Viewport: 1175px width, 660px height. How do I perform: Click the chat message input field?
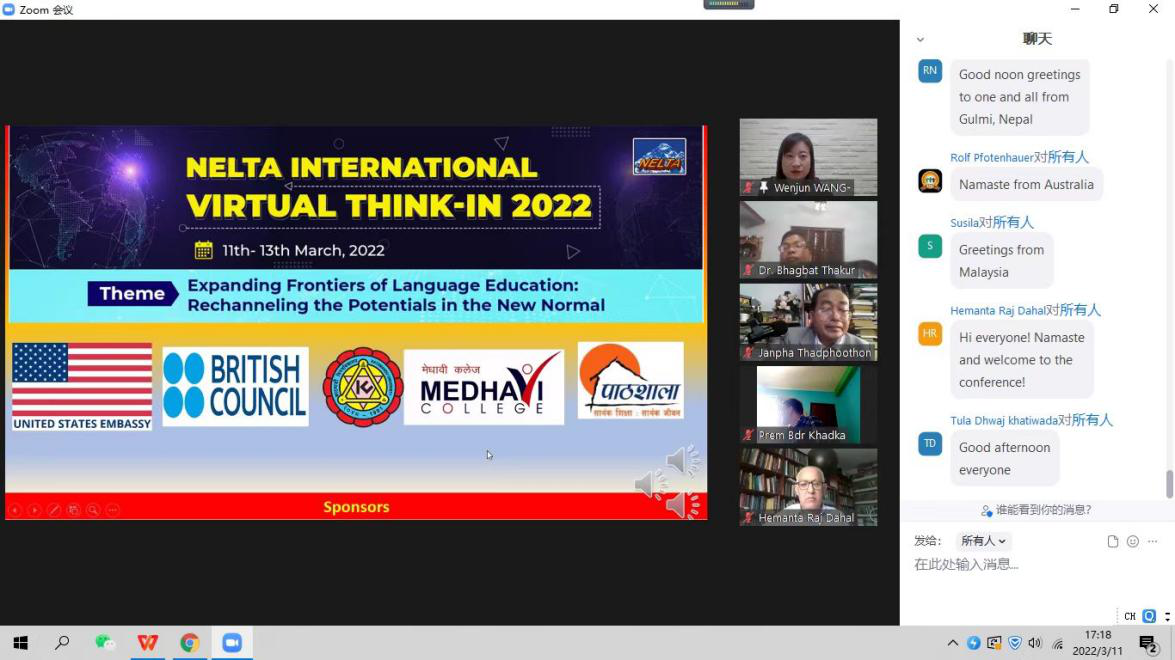pos(1030,565)
